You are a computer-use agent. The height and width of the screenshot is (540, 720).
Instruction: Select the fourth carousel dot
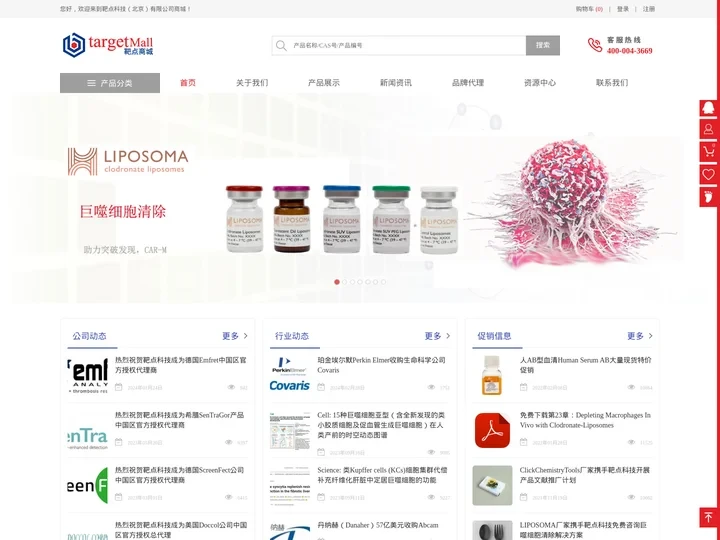[360, 282]
